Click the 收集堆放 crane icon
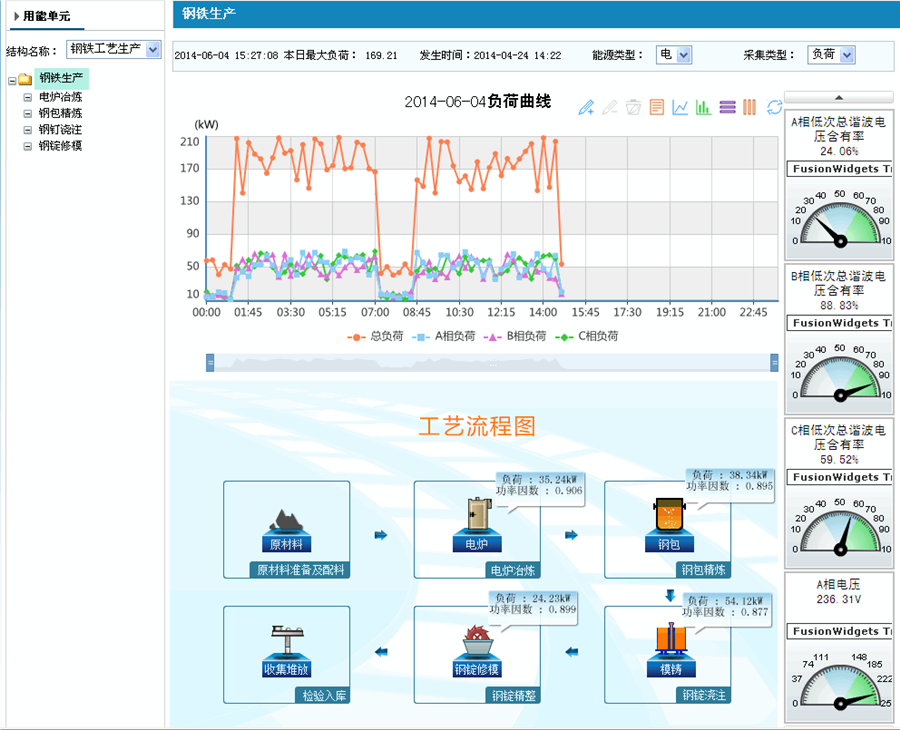 287,639
